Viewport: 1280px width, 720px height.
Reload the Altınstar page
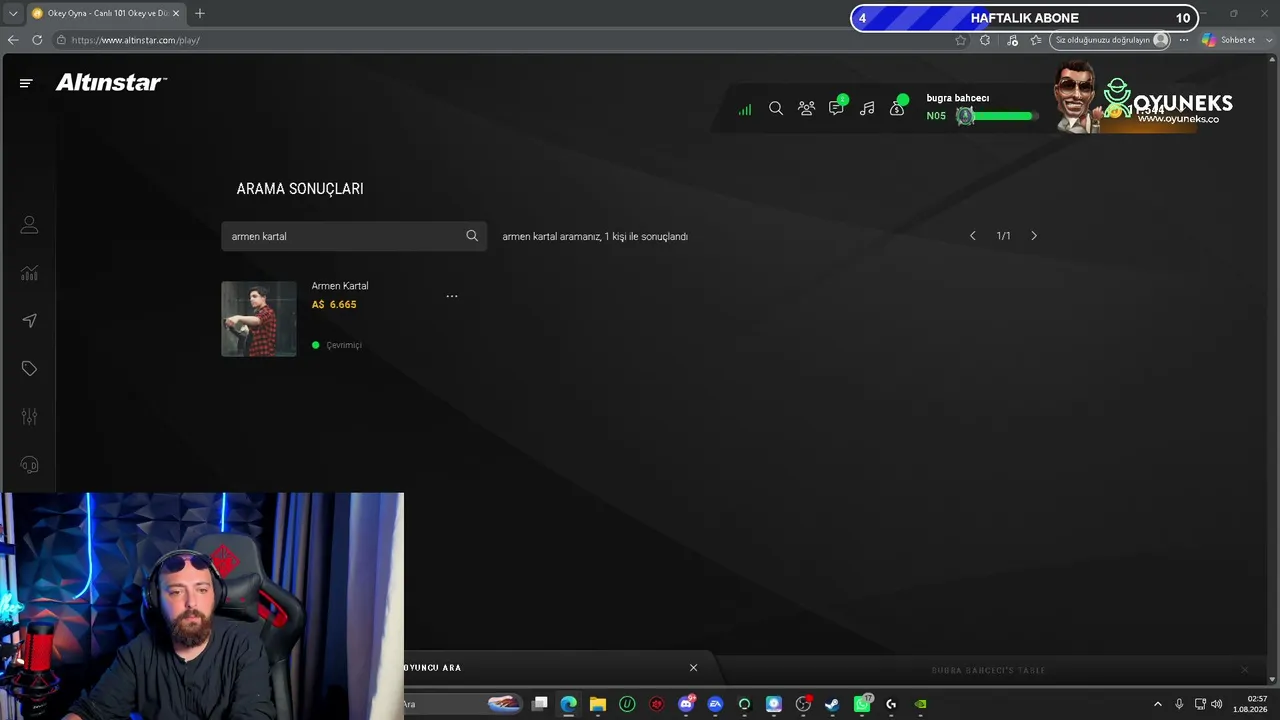pyautogui.click(x=37, y=40)
